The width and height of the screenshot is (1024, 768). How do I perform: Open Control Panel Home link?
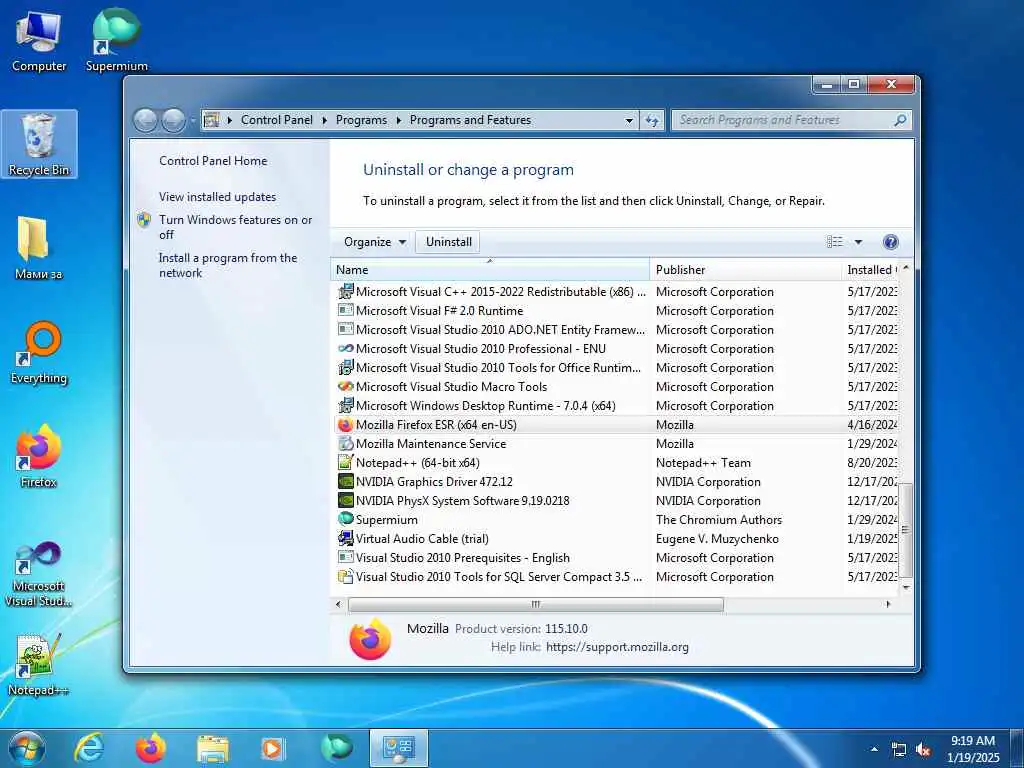tap(213, 161)
